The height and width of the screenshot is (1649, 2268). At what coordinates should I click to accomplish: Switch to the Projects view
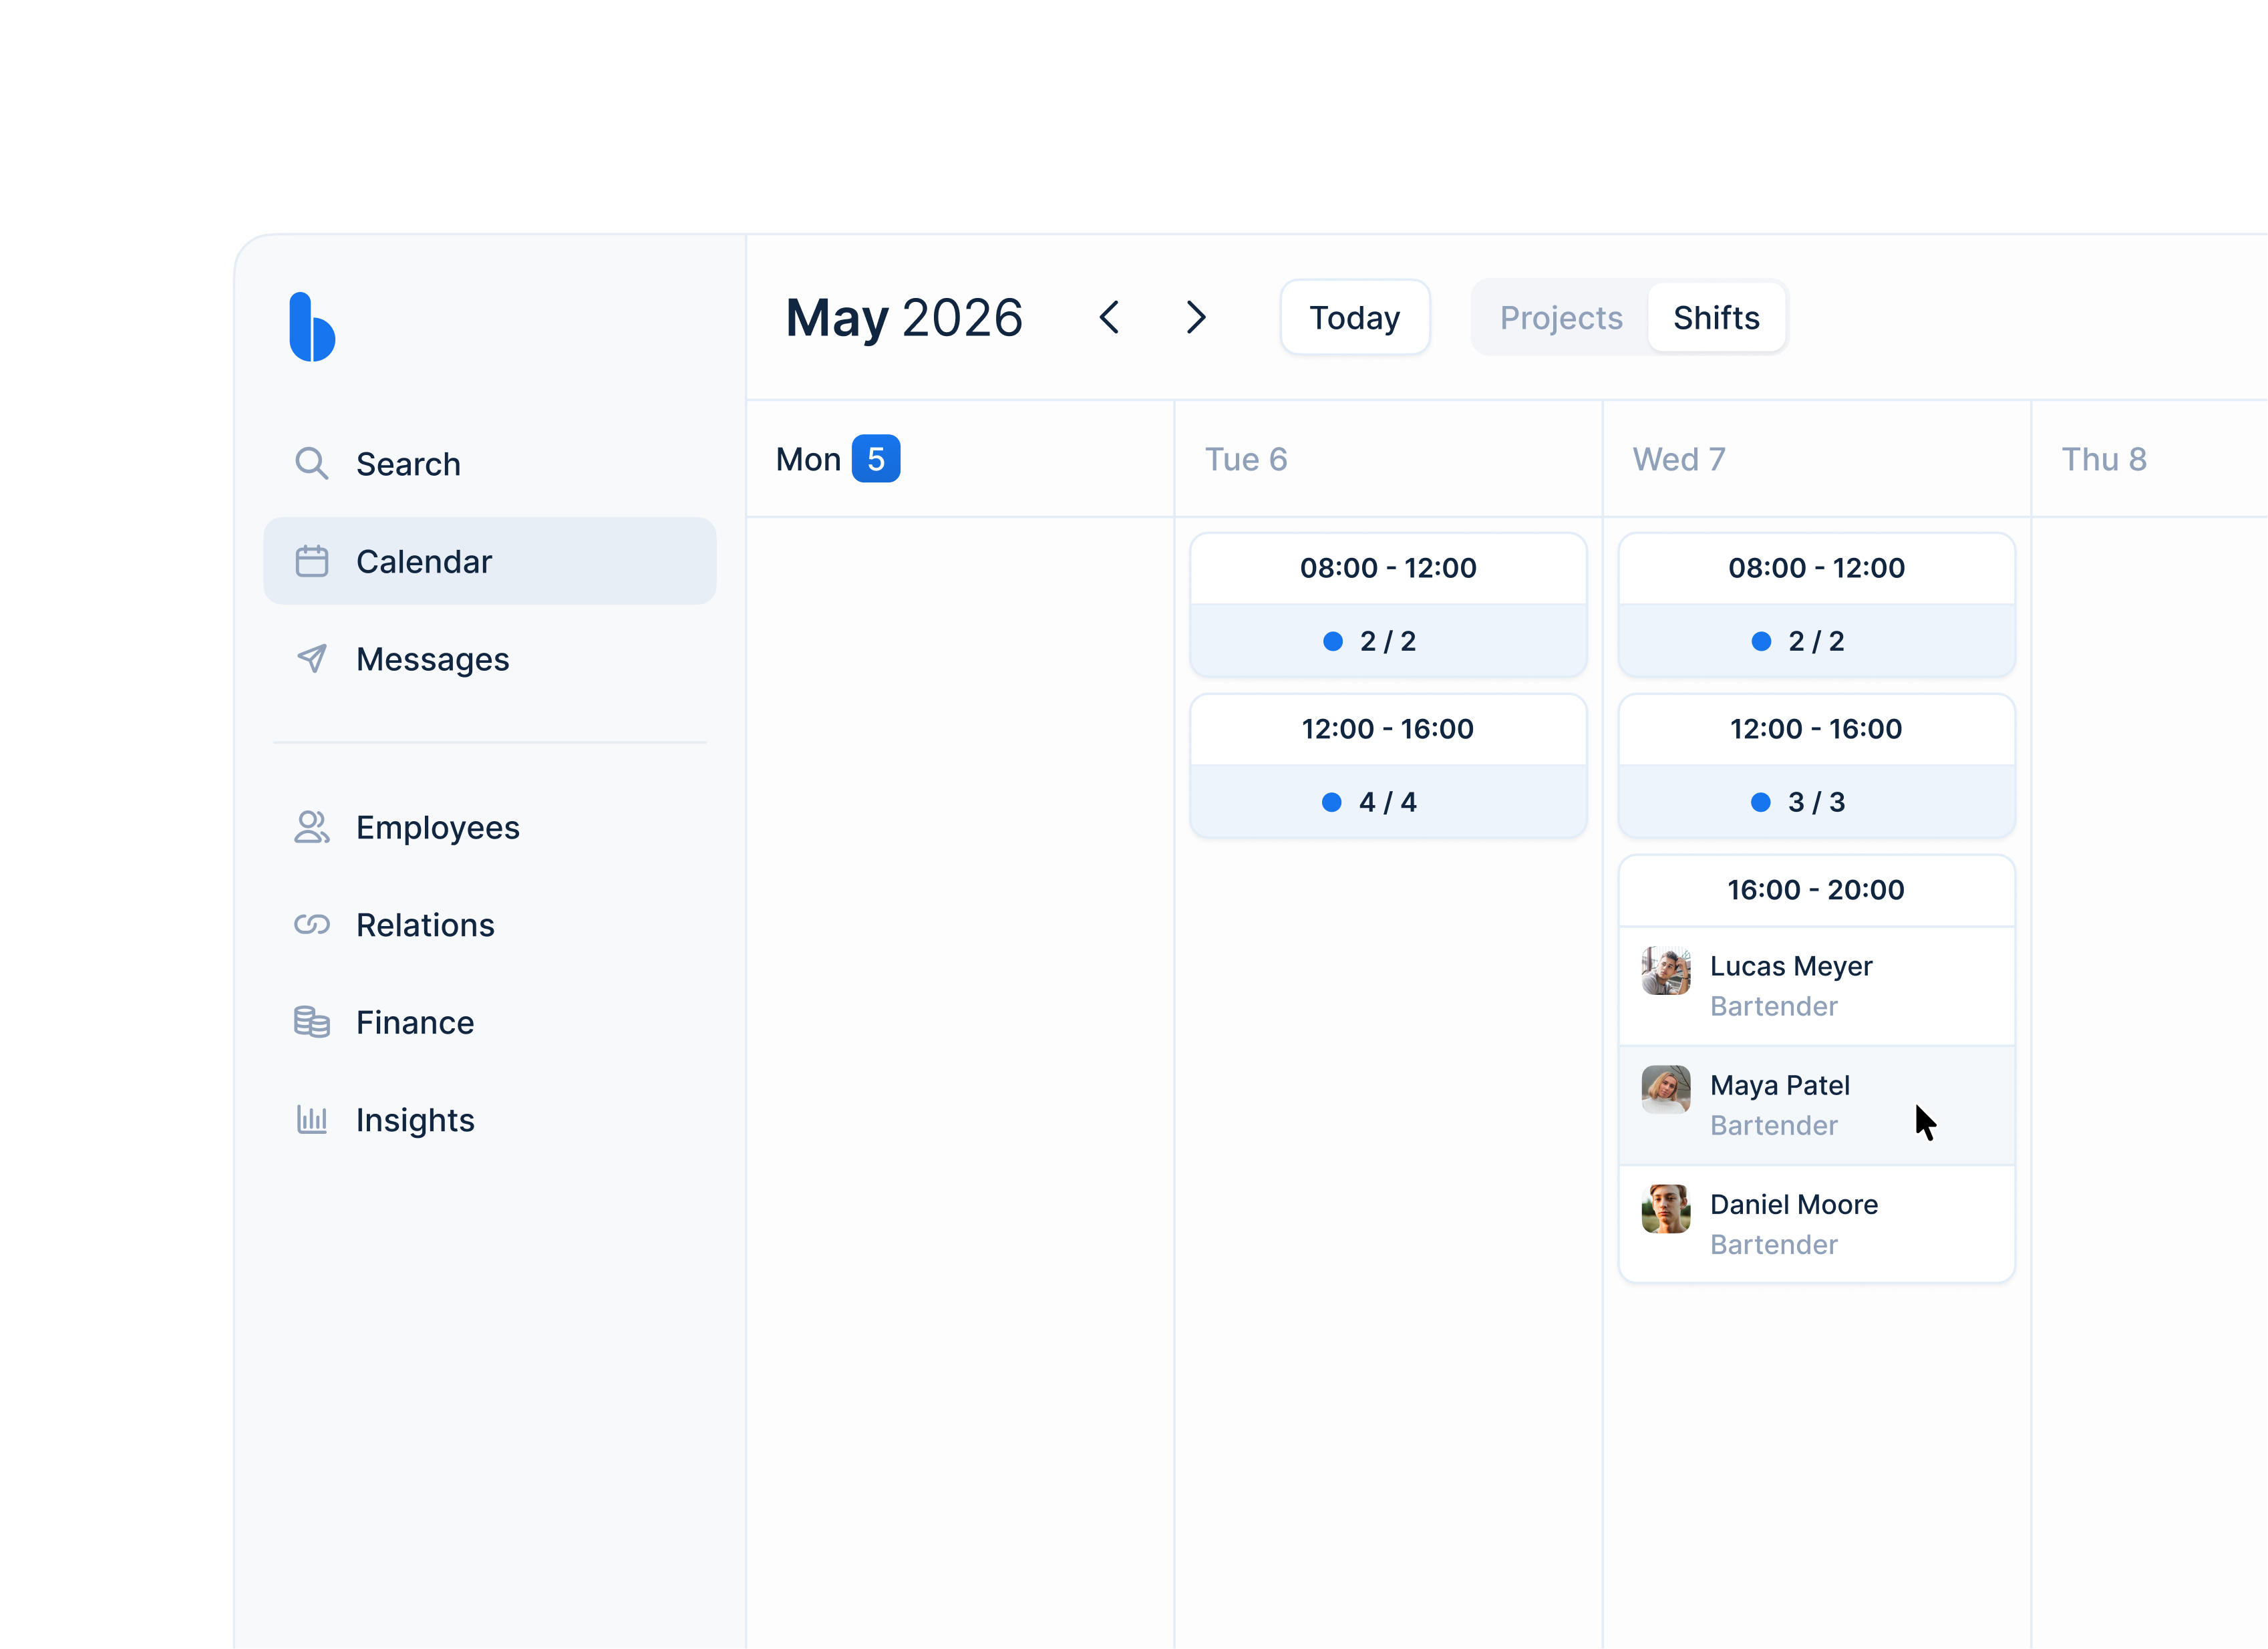click(1560, 318)
